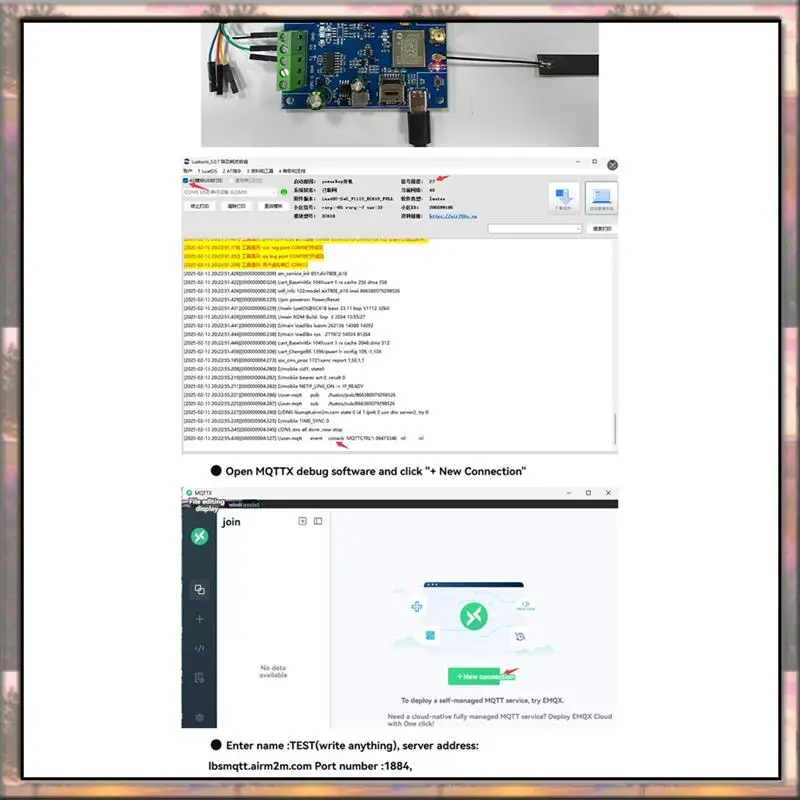Toggle the panel layout icon beside "join"
The width and height of the screenshot is (800, 800).
coord(318,521)
